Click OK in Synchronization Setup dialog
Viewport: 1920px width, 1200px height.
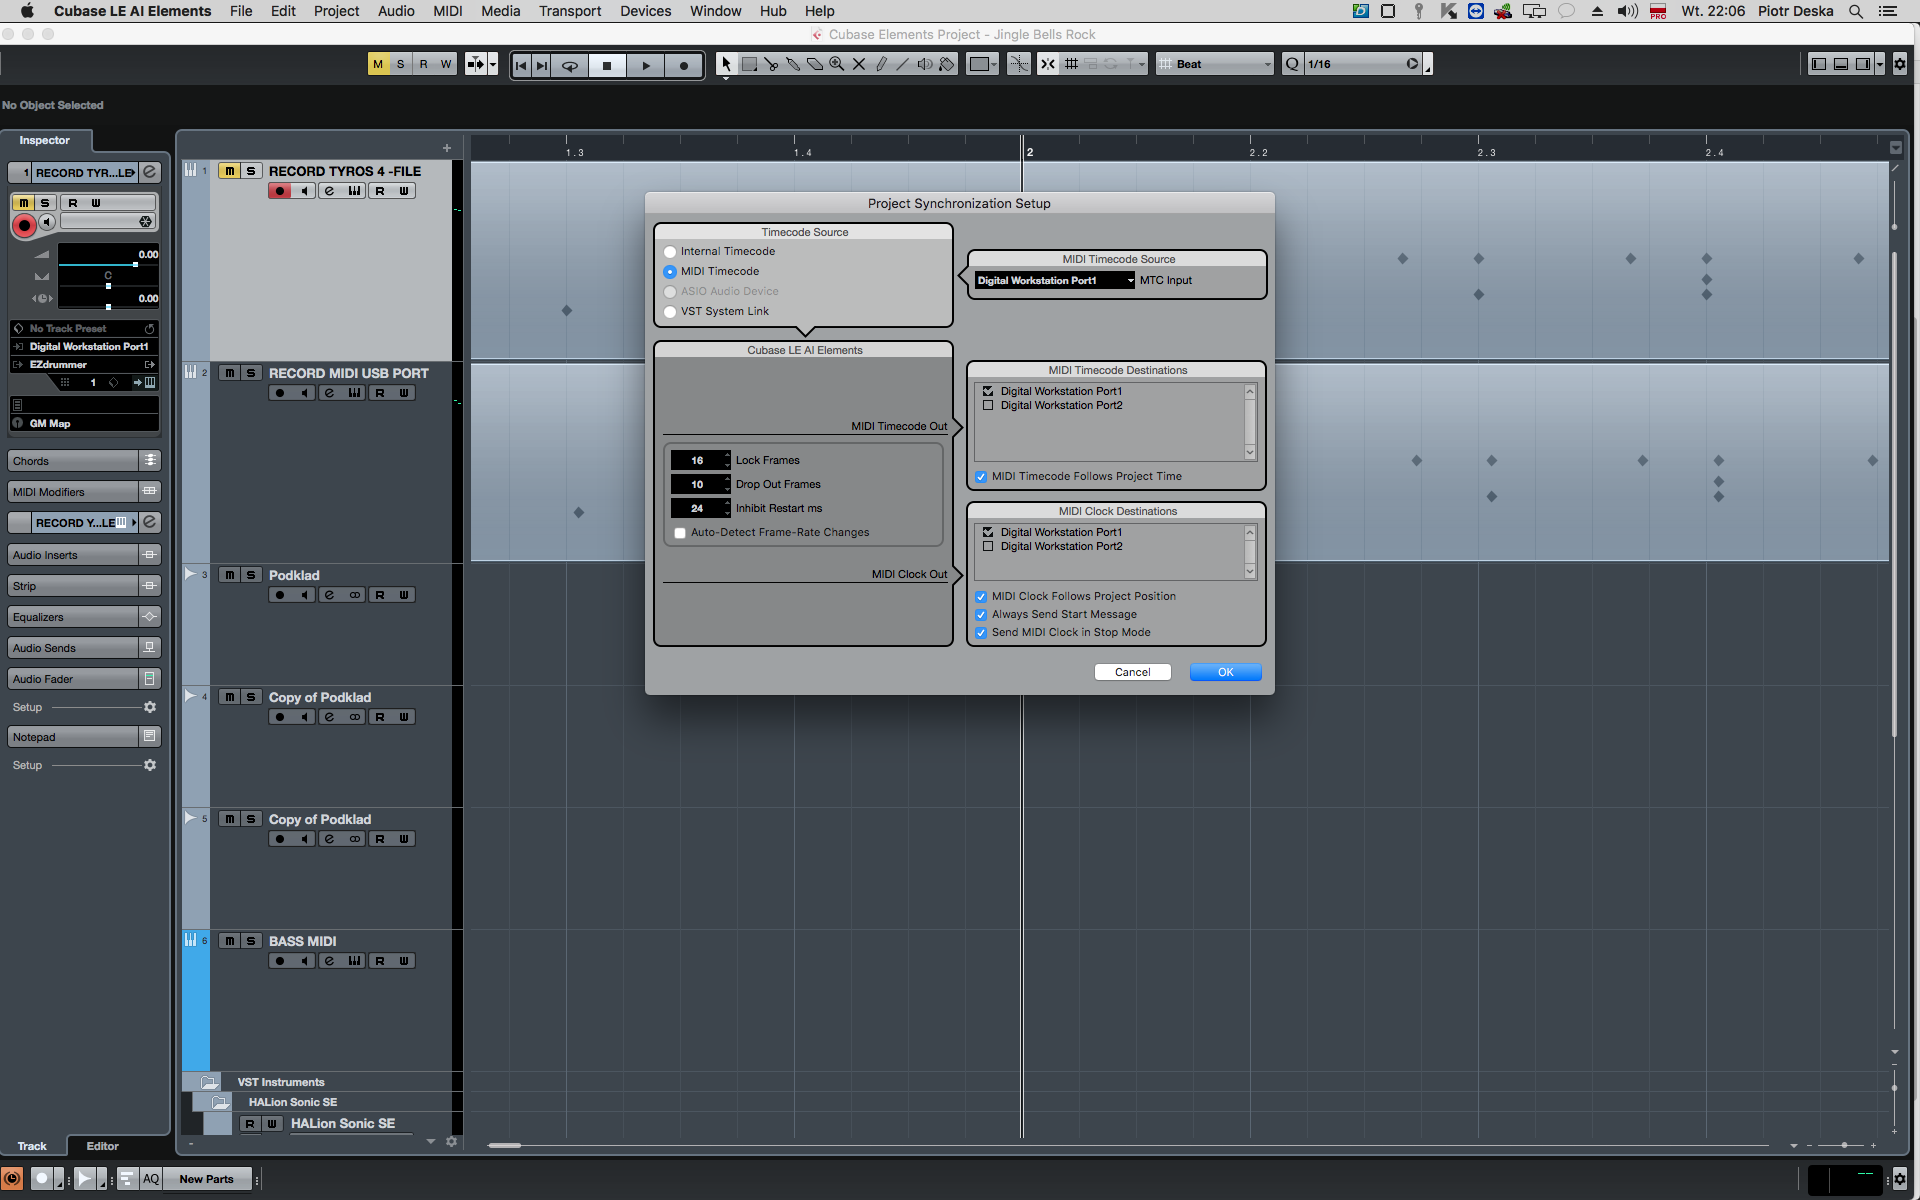1225,672
